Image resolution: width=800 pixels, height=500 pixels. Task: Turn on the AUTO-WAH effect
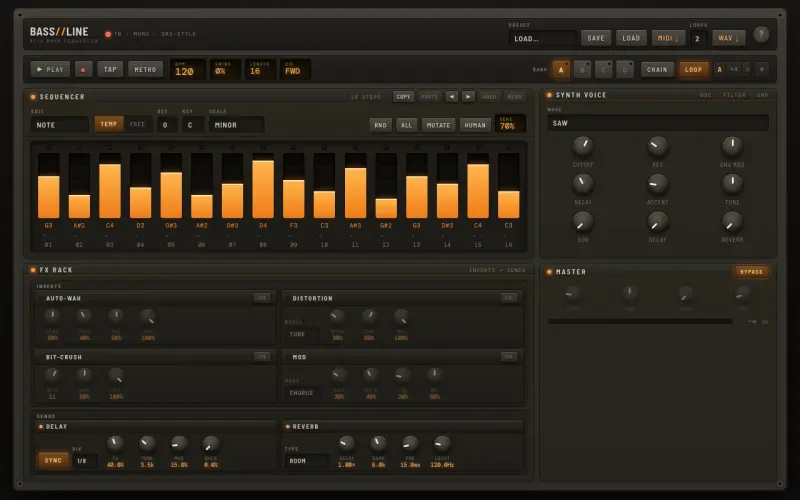(262, 298)
